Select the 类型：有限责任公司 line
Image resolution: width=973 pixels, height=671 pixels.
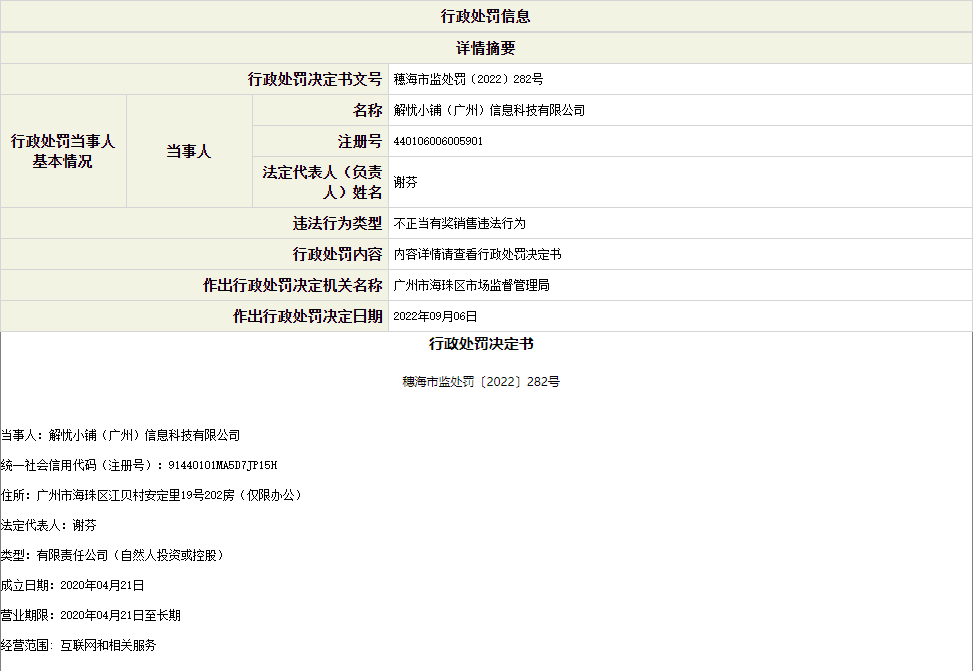coord(113,555)
